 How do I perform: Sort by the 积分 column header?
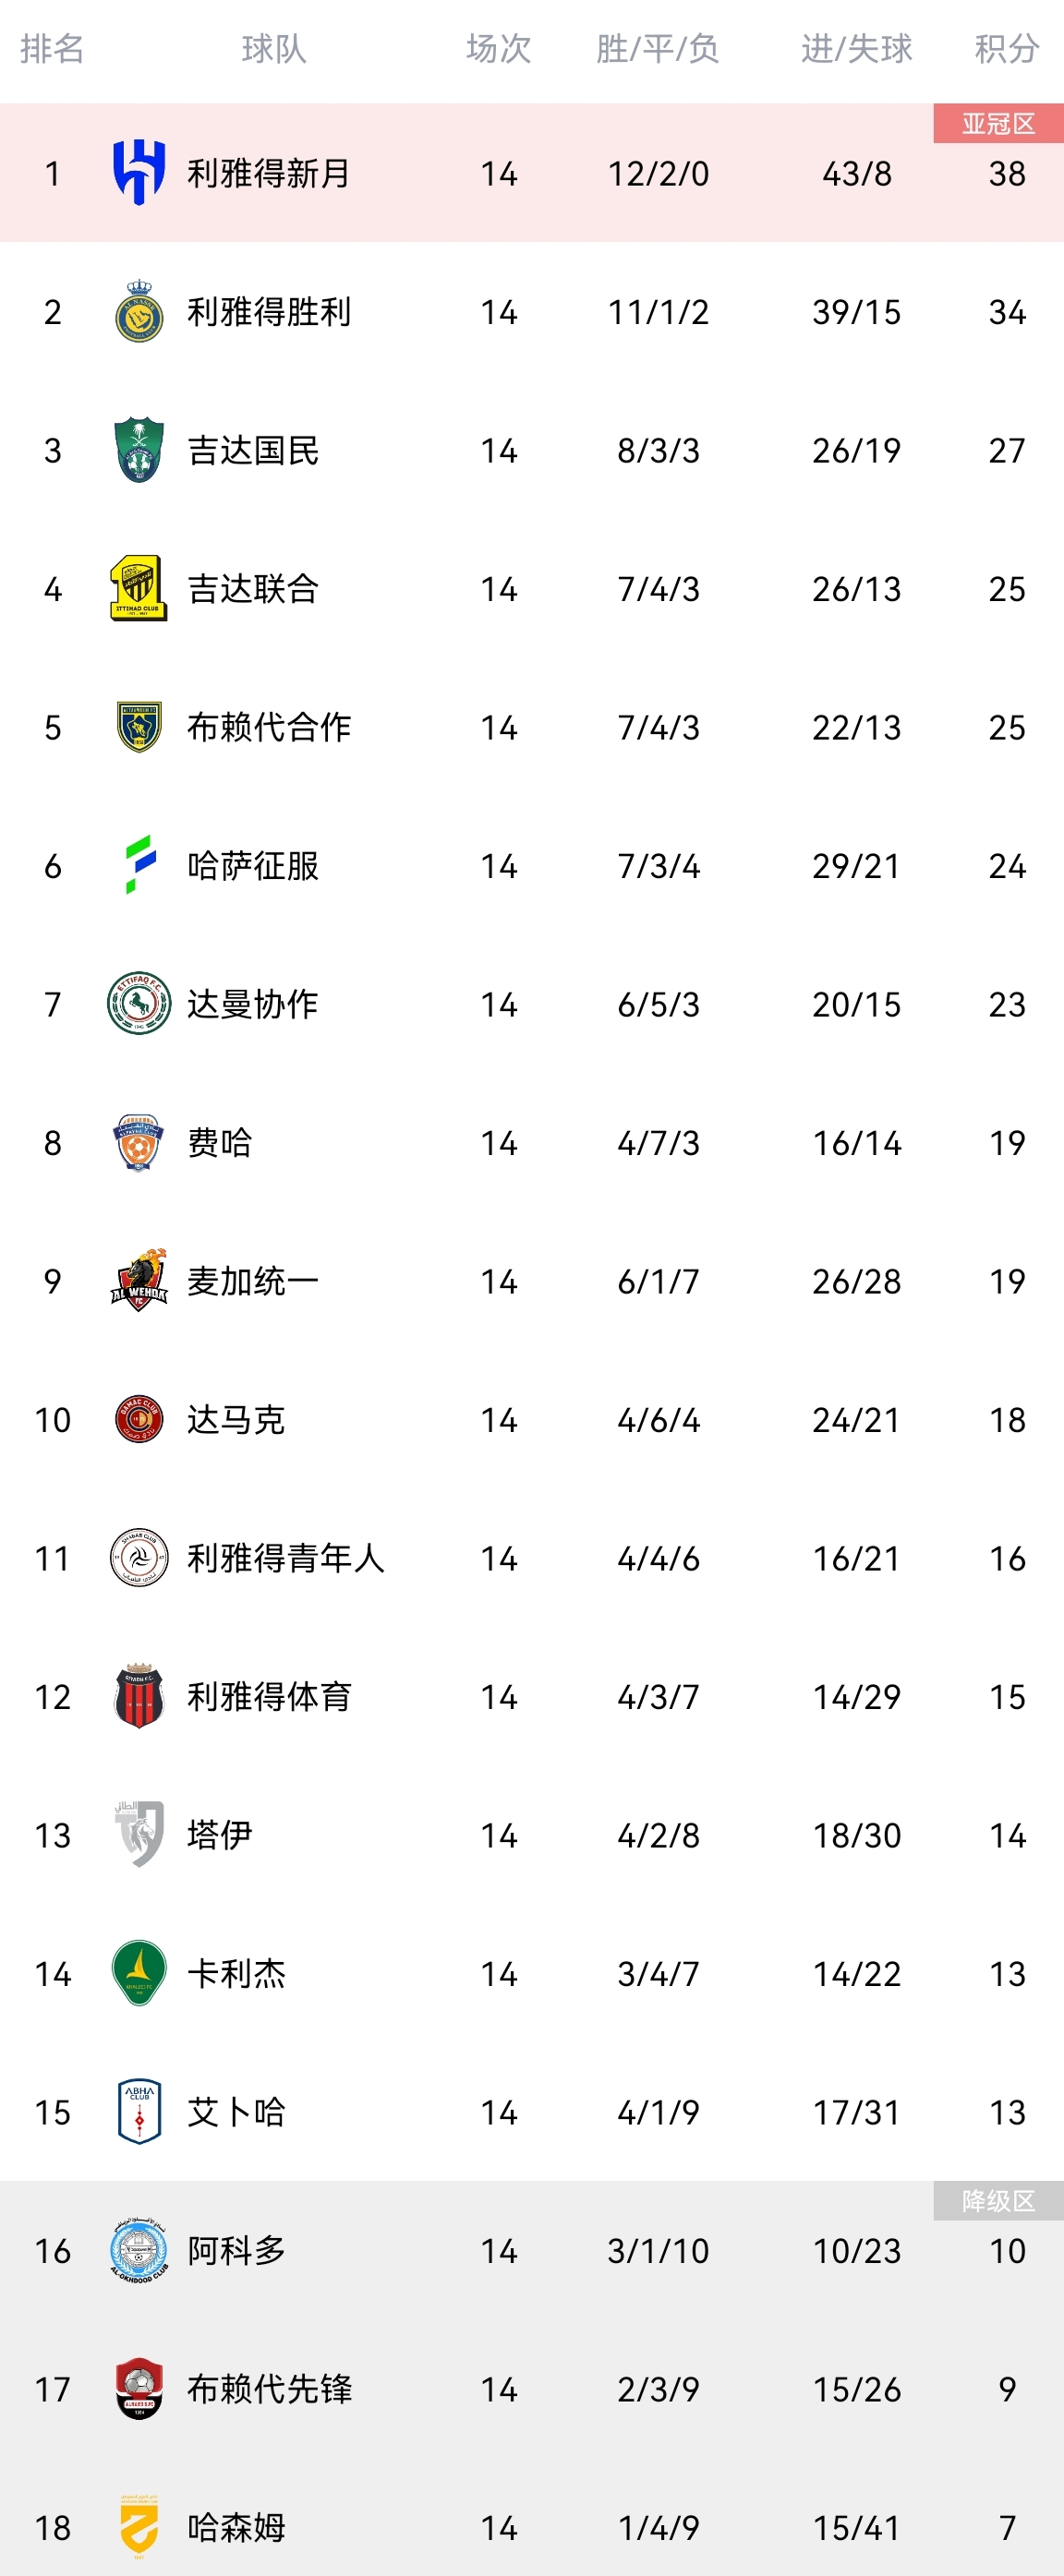1006,48
